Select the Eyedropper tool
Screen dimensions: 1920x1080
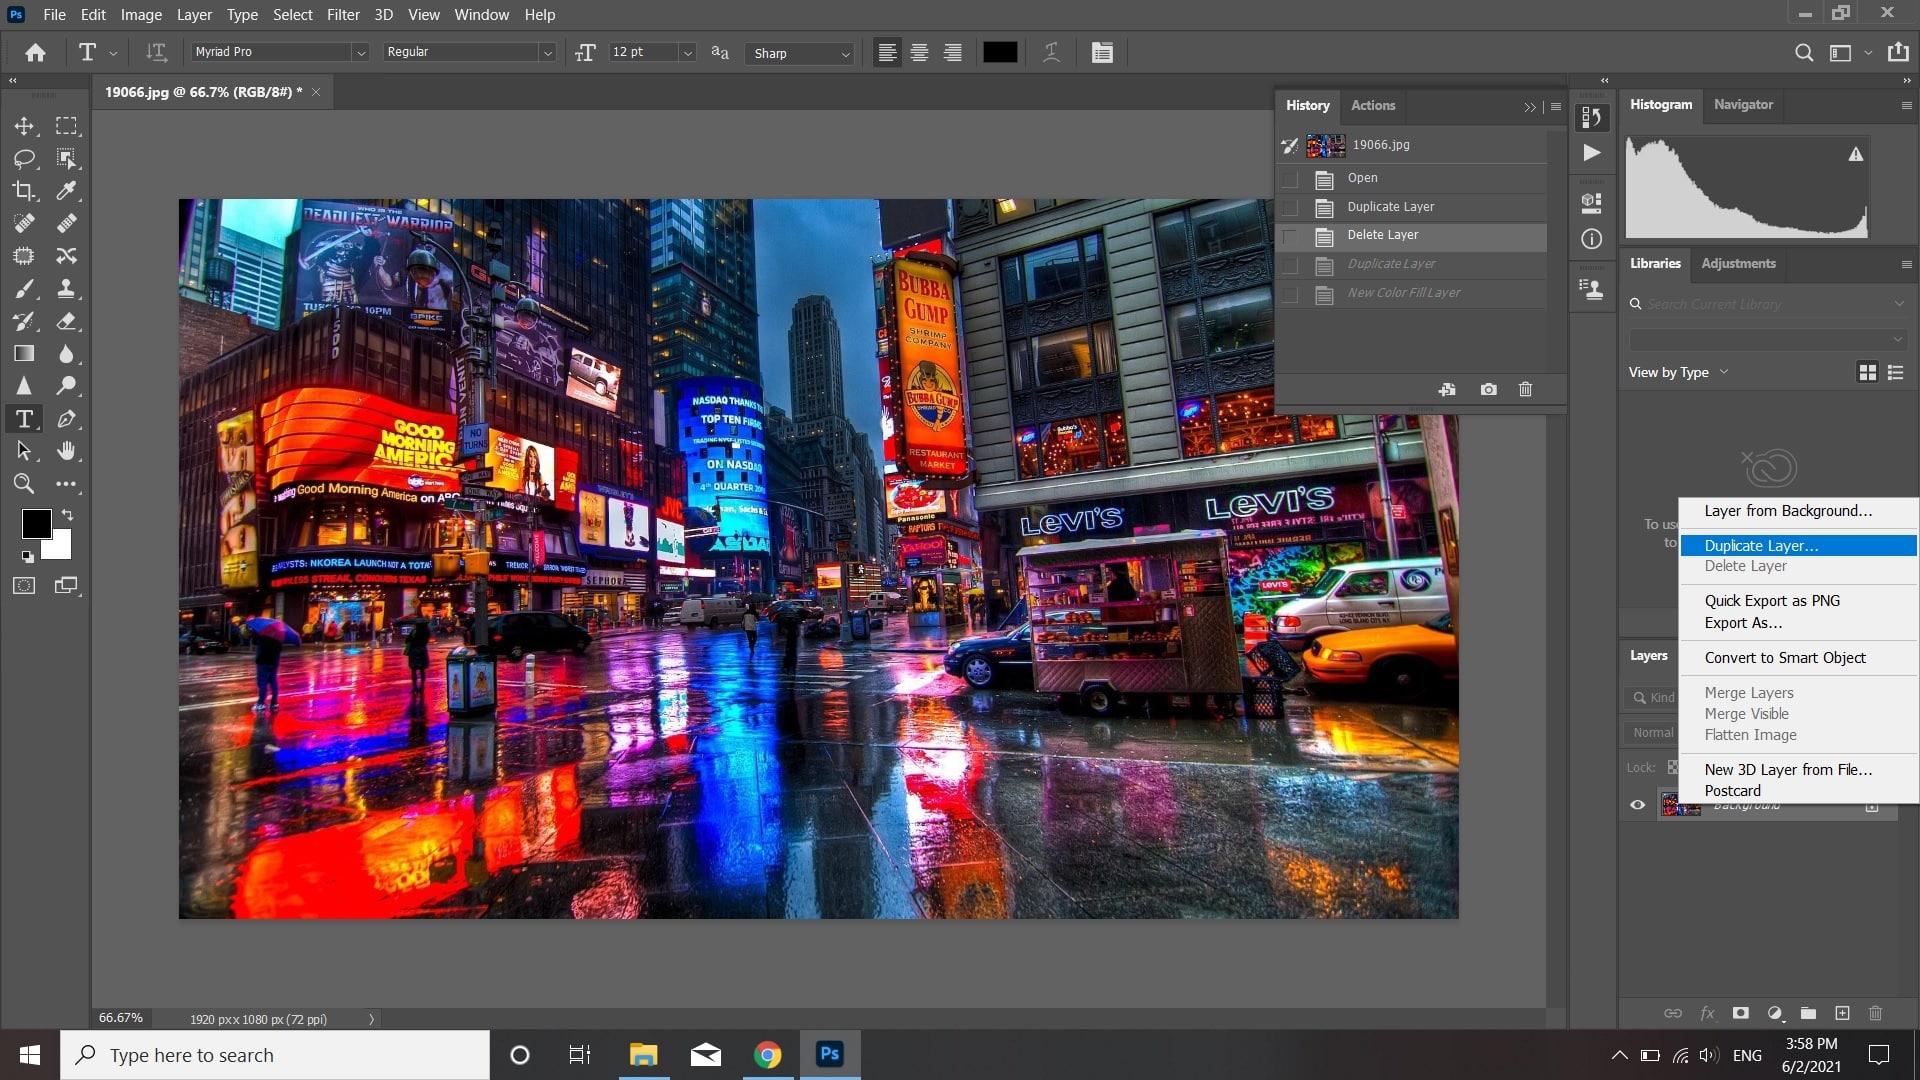click(66, 191)
